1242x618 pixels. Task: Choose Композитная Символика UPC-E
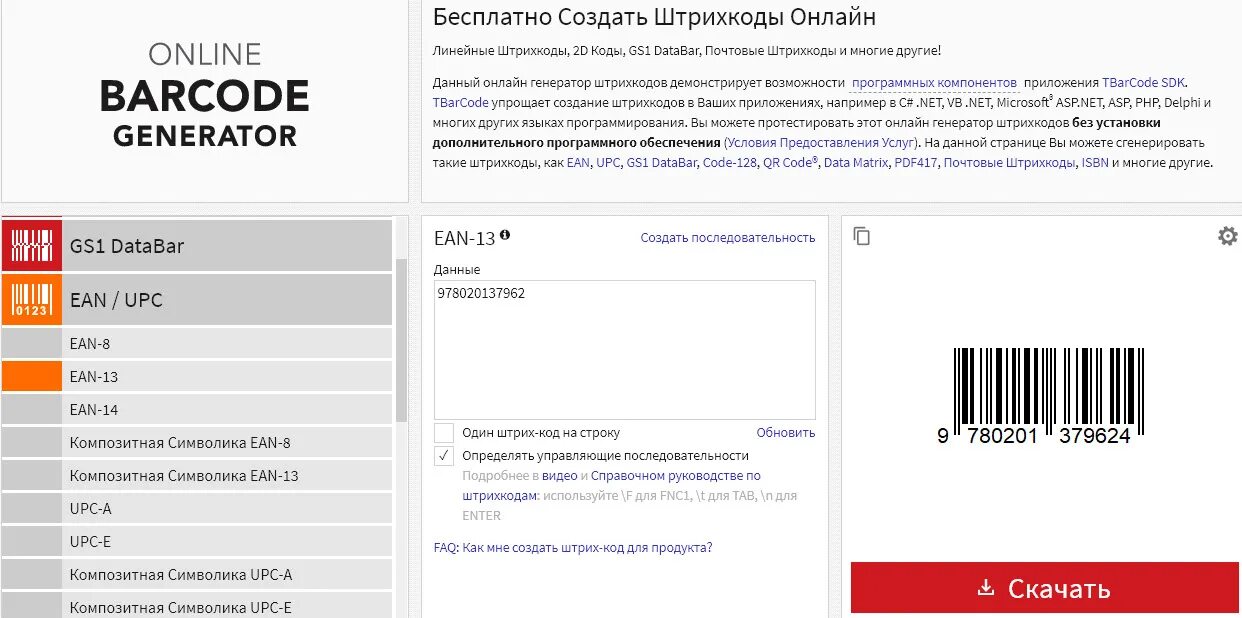click(197, 606)
